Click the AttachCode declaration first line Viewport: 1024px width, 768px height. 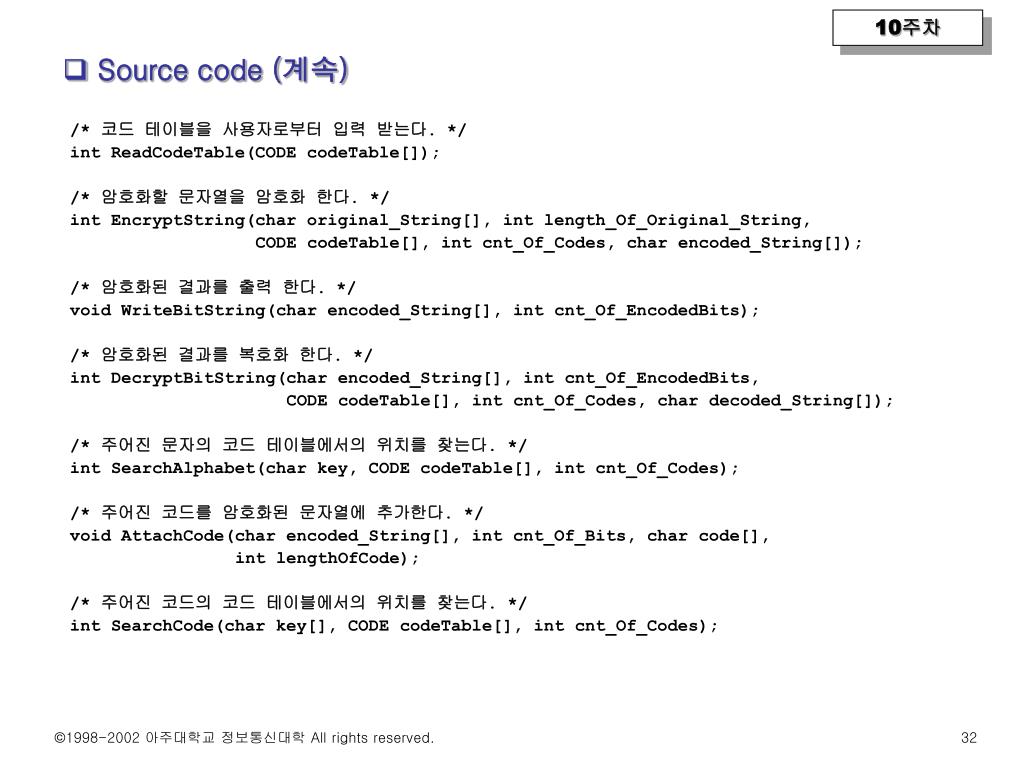(419, 536)
